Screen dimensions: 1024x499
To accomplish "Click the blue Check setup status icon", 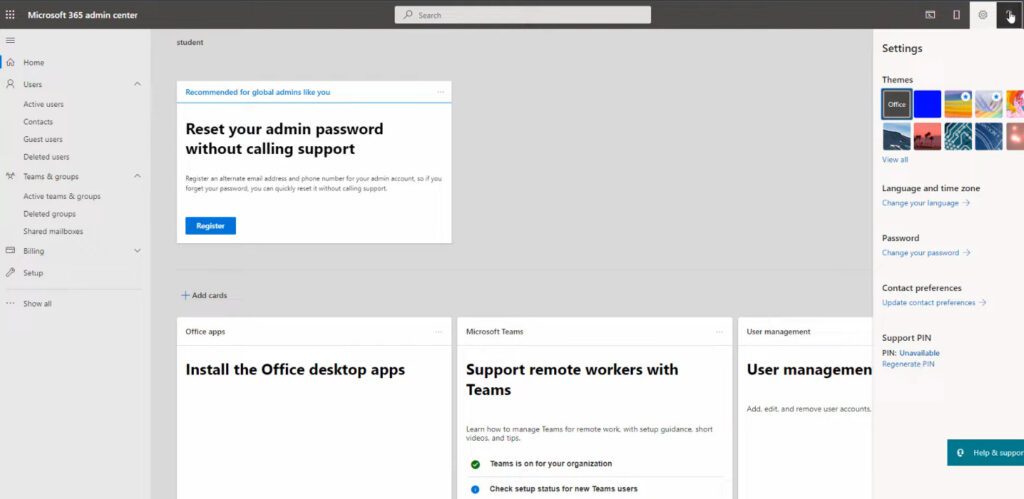I will tap(475, 489).
